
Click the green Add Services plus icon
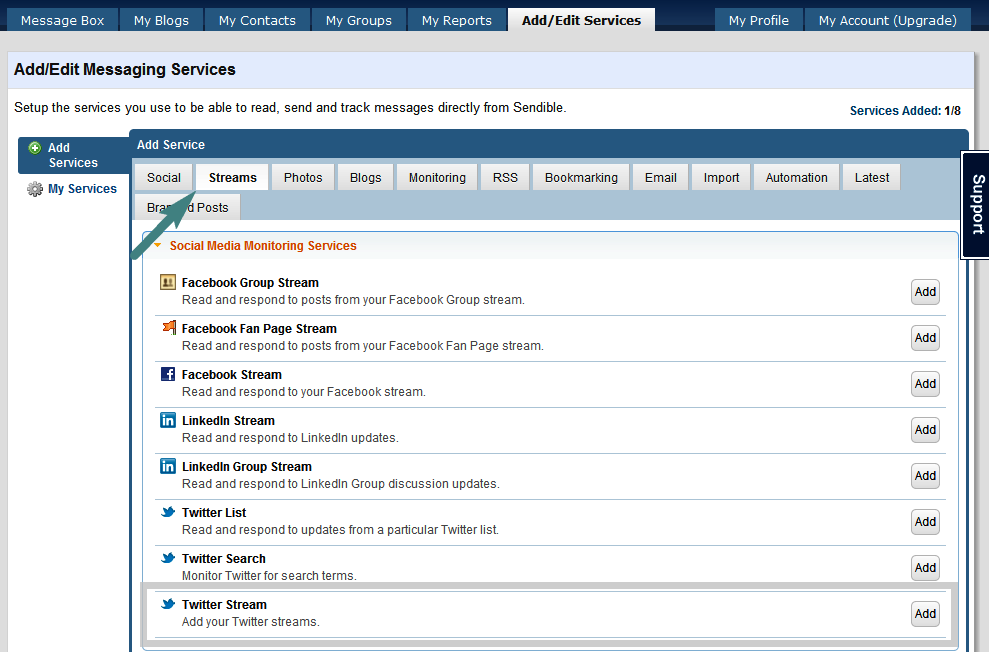[35, 148]
